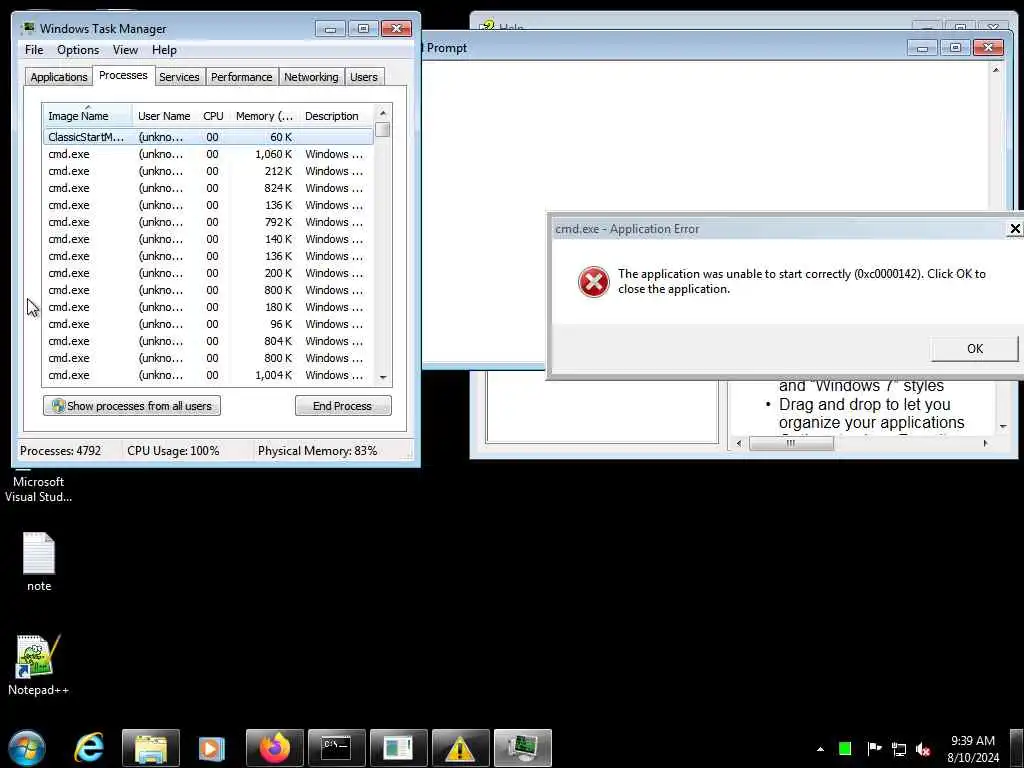Open Windows Explorer folder taskbar icon

coord(151,748)
